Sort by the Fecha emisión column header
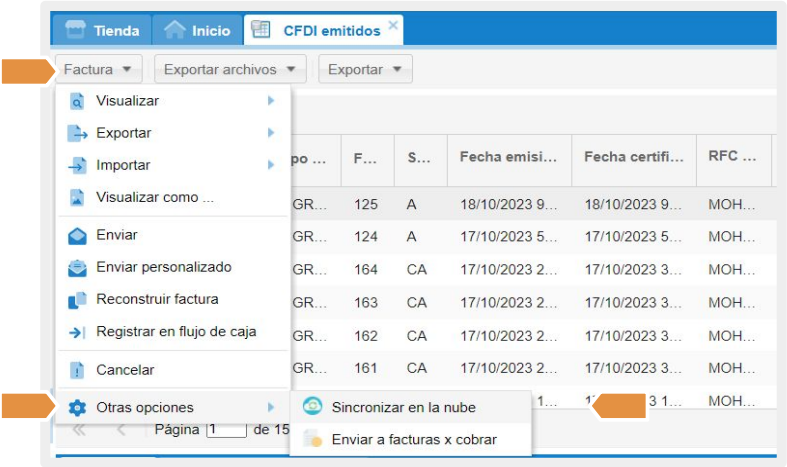This screenshot has height=467, width=787. (508, 158)
